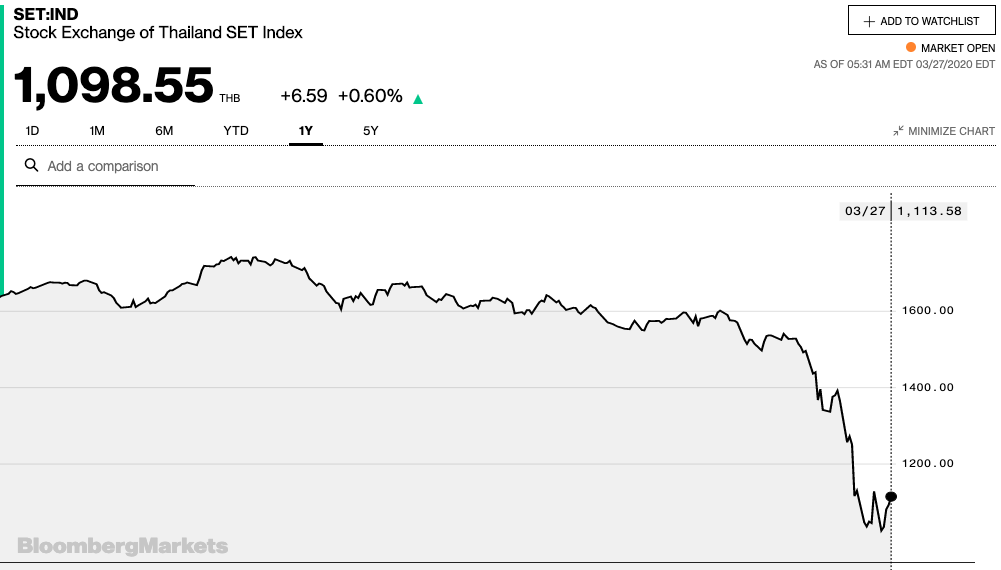1001x570 pixels.
Task: Click the minimize chart arrows icon
Action: pos(898,131)
